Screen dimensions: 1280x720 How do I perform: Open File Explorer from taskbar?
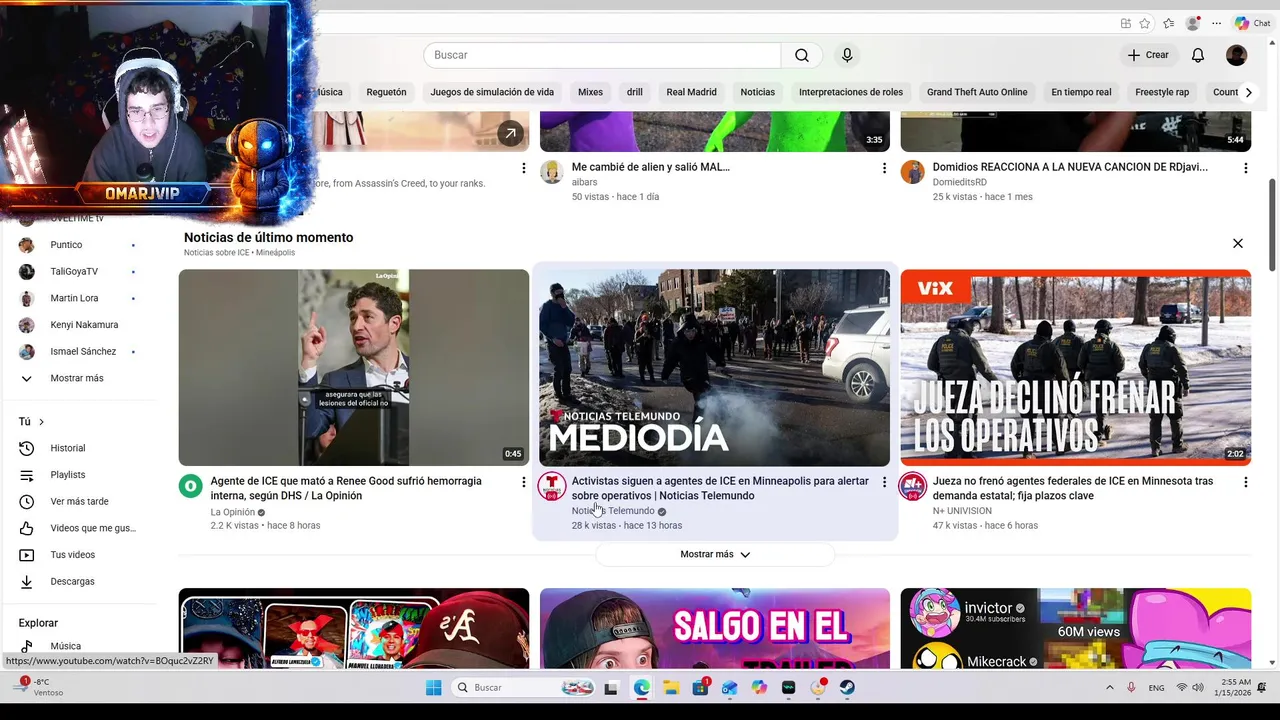point(671,688)
